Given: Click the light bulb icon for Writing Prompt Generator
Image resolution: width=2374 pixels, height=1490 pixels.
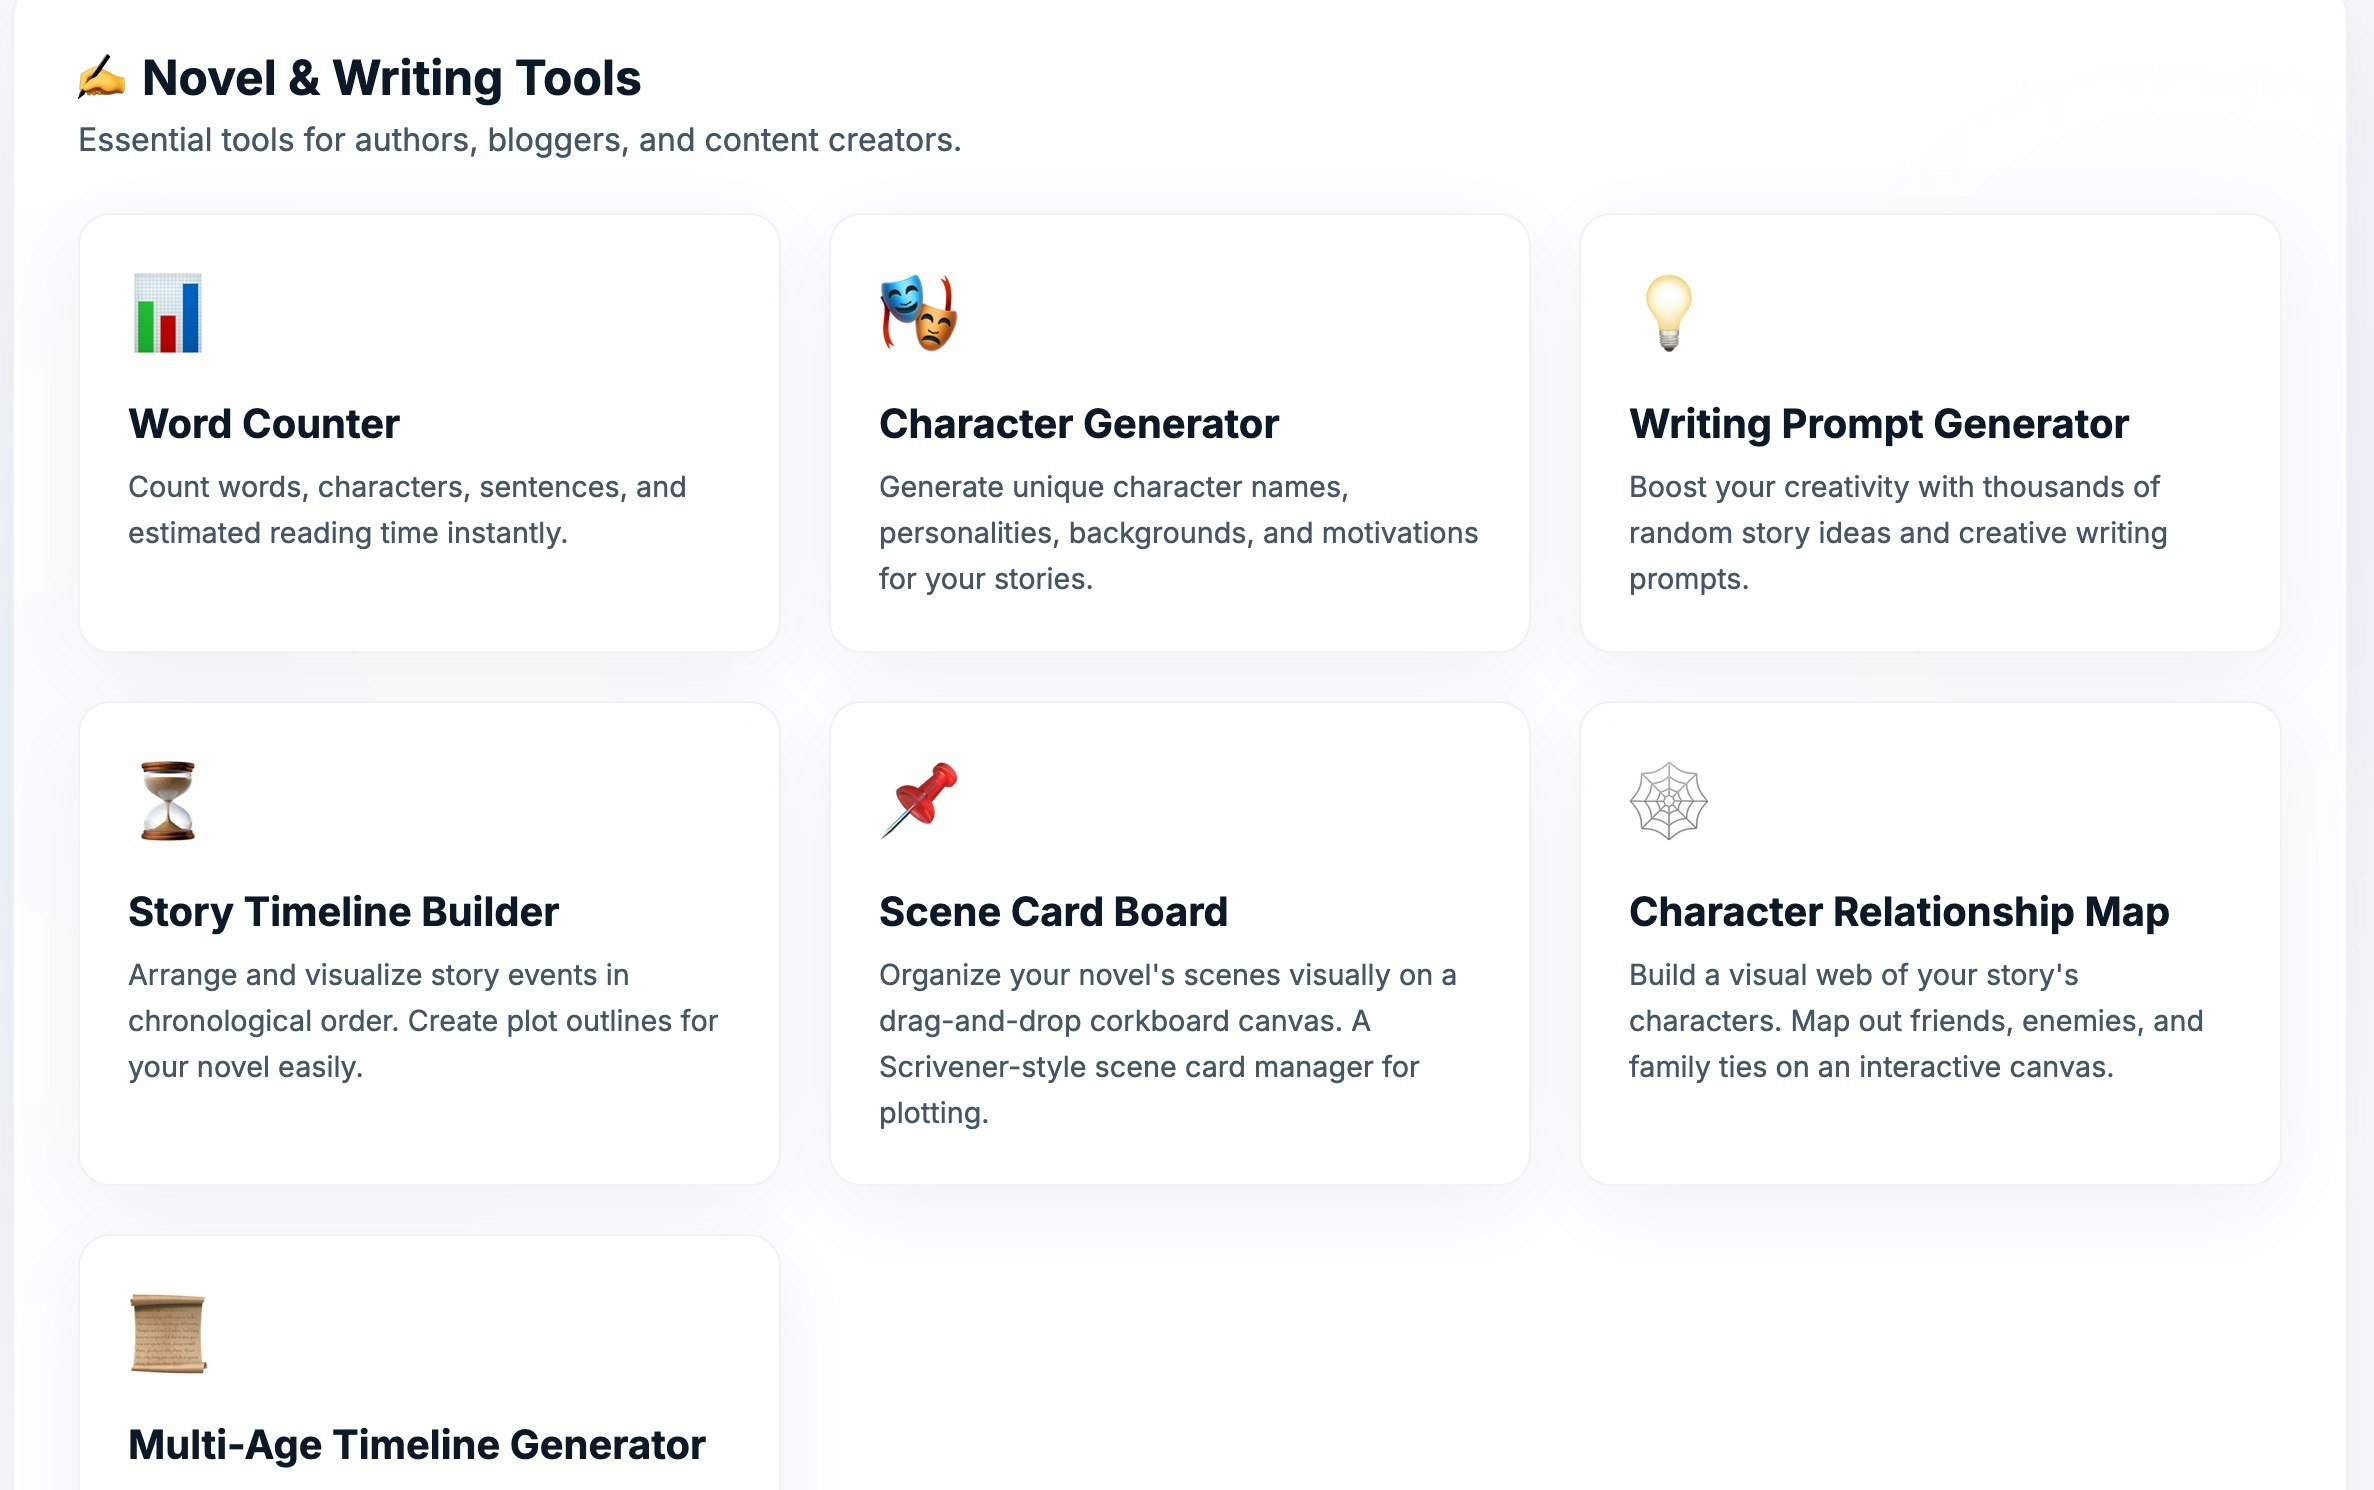Looking at the screenshot, I should click(x=1668, y=313).
